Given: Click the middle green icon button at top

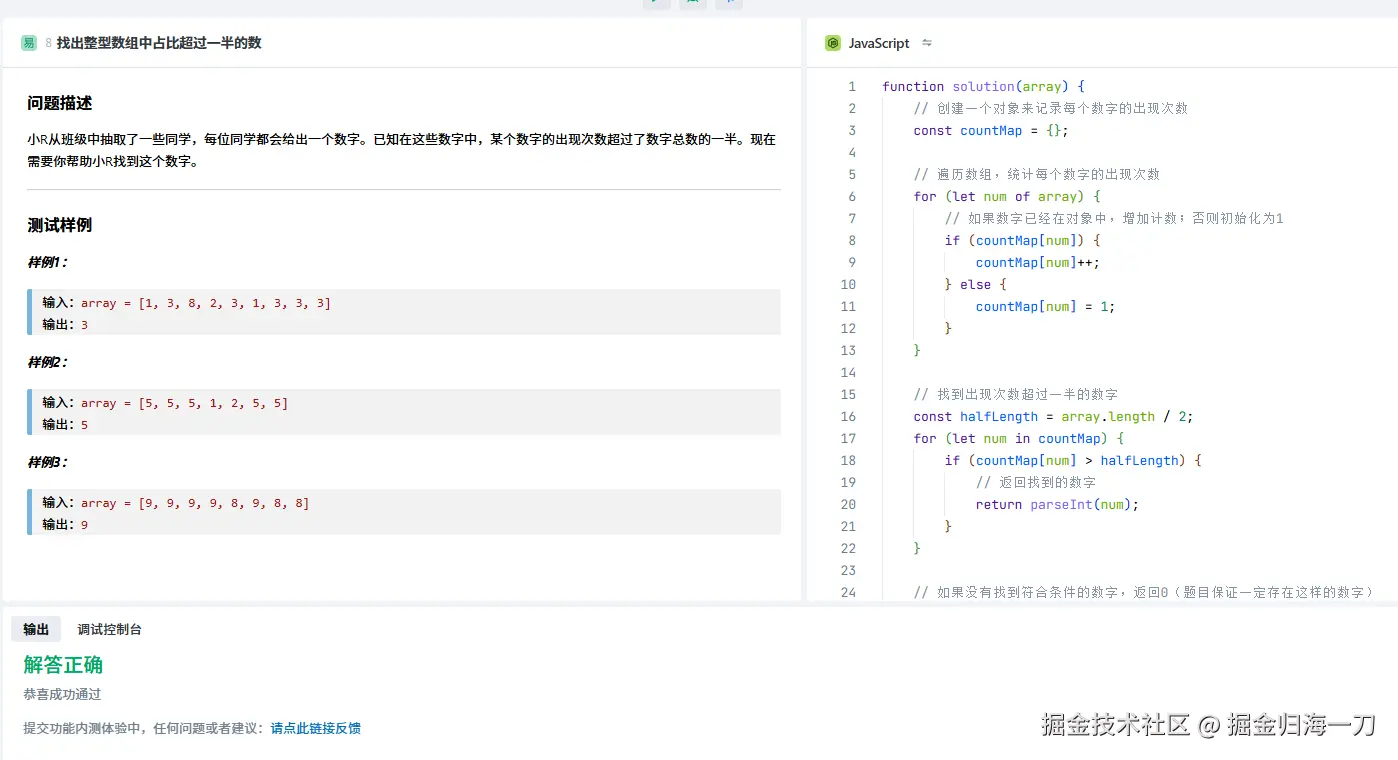Looking at the screenshot, I should pos(692,3).
